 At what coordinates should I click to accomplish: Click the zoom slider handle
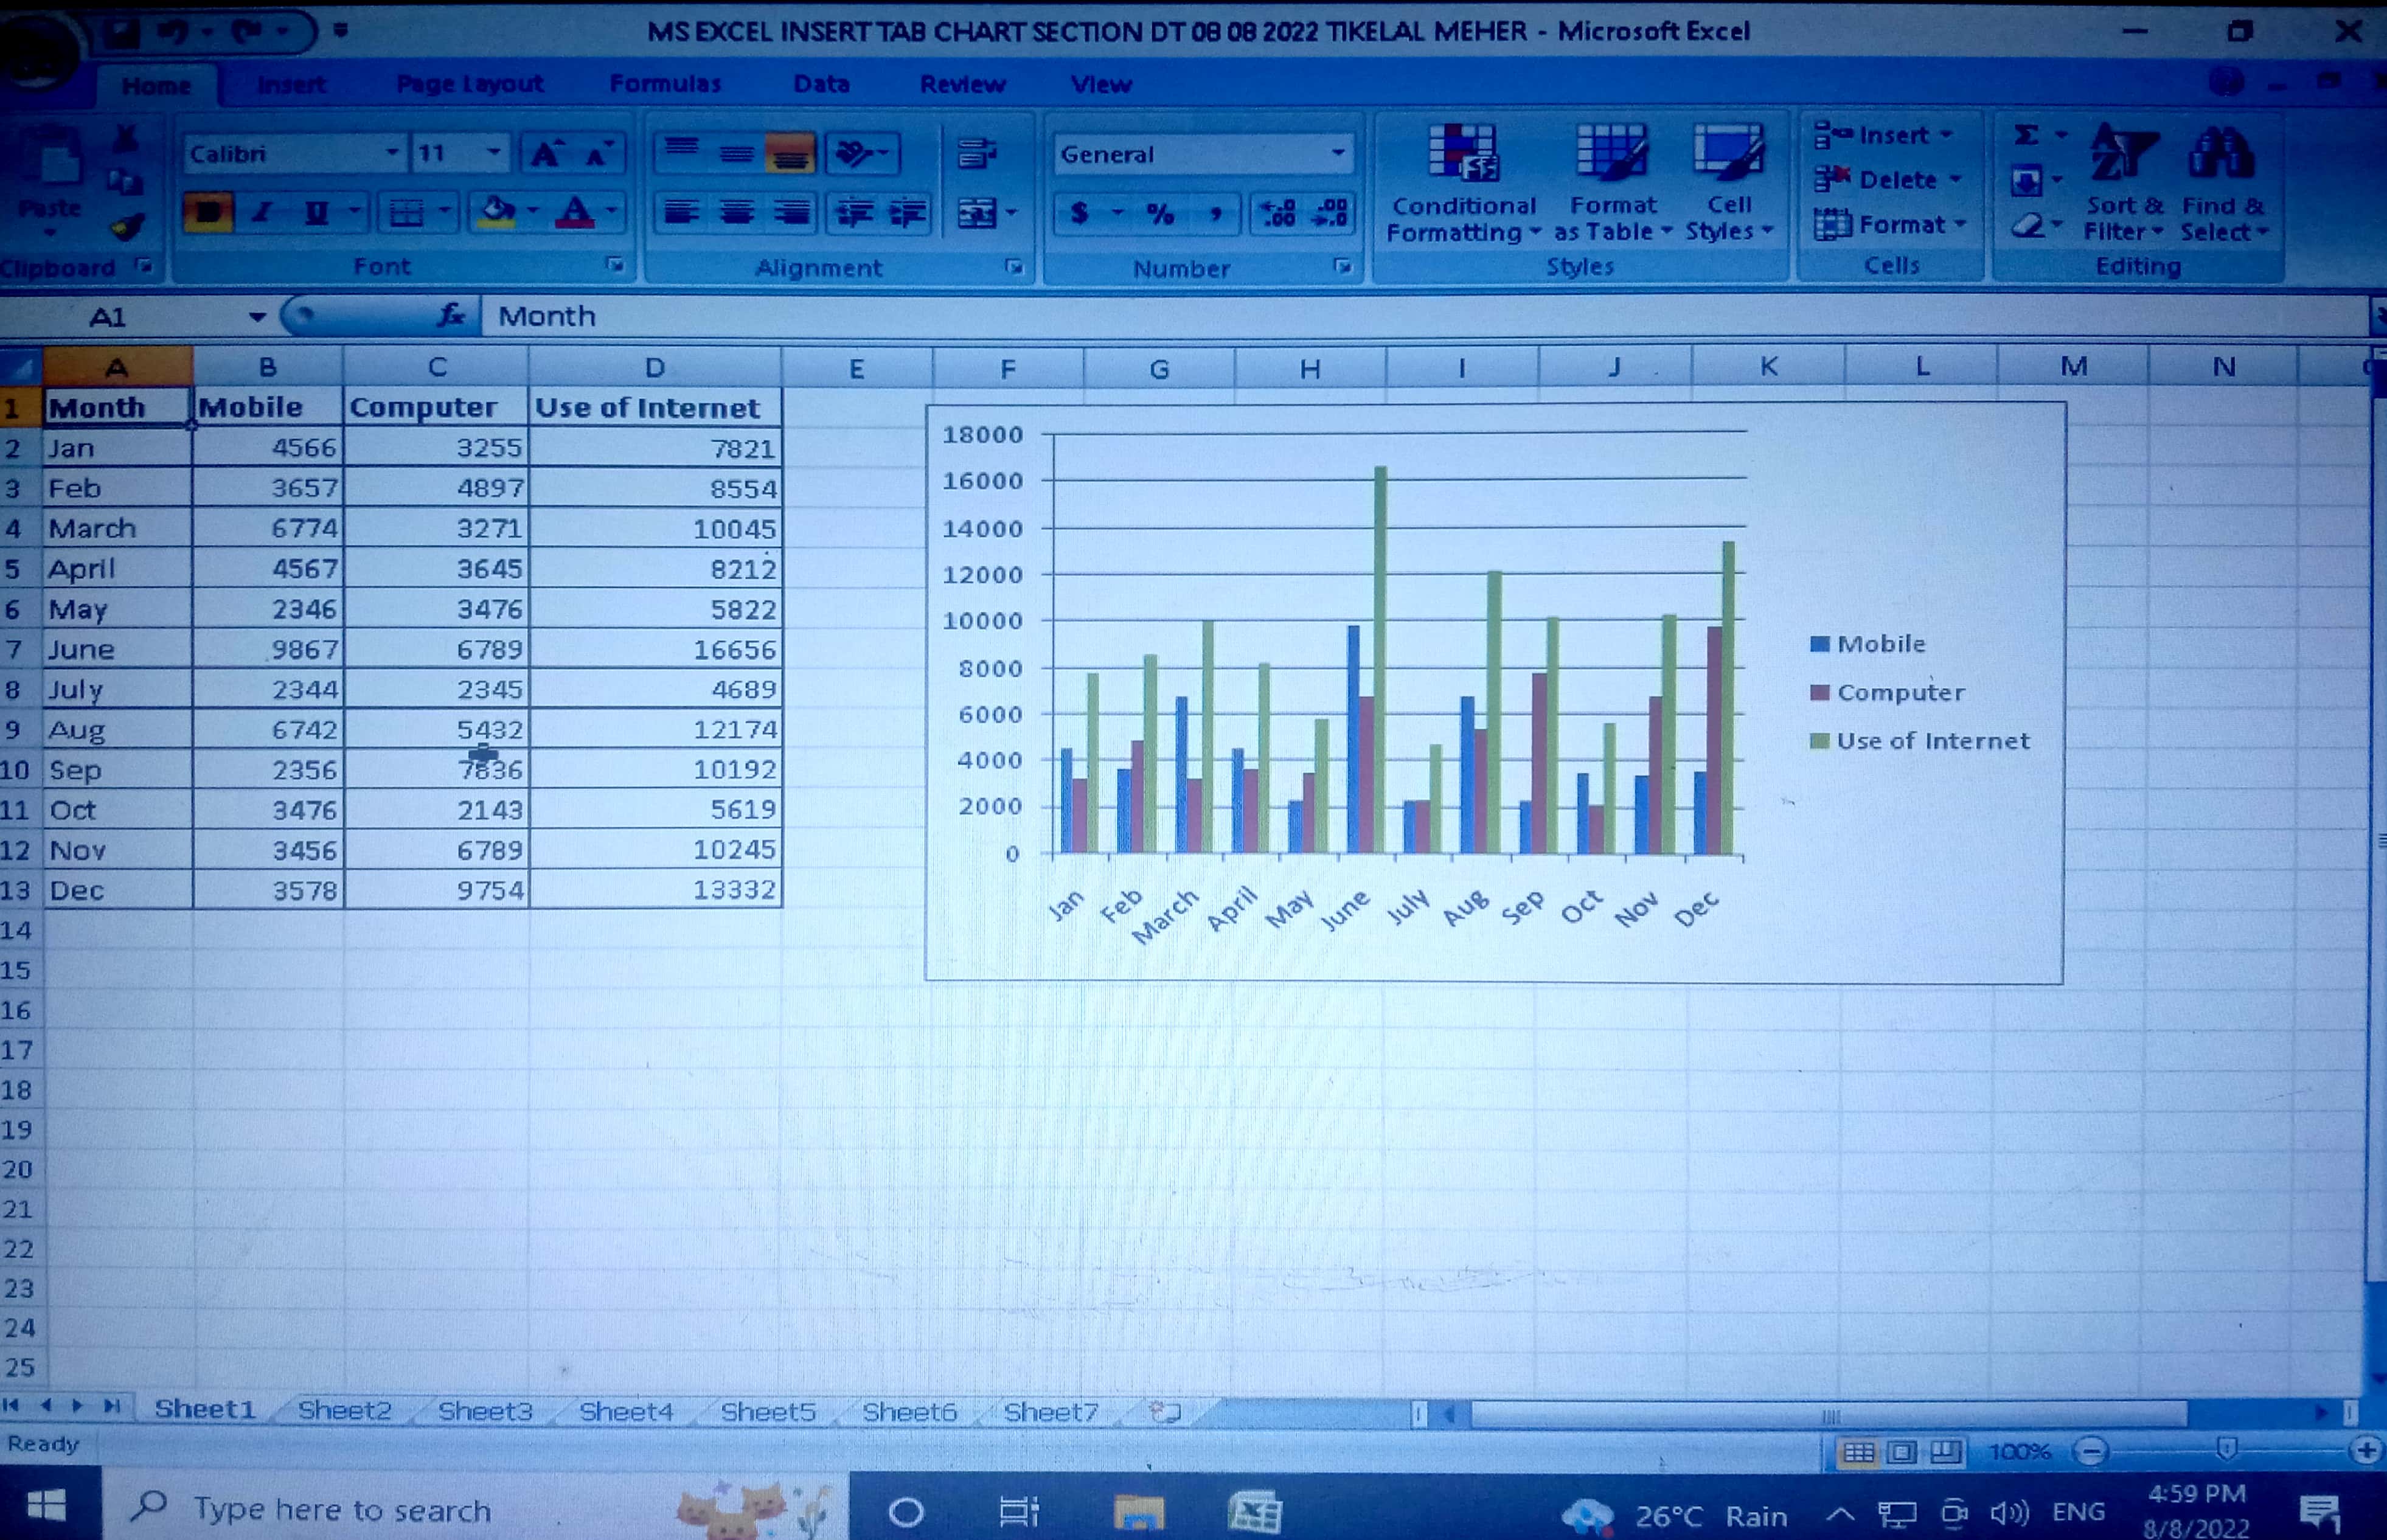point(2227,1450)
